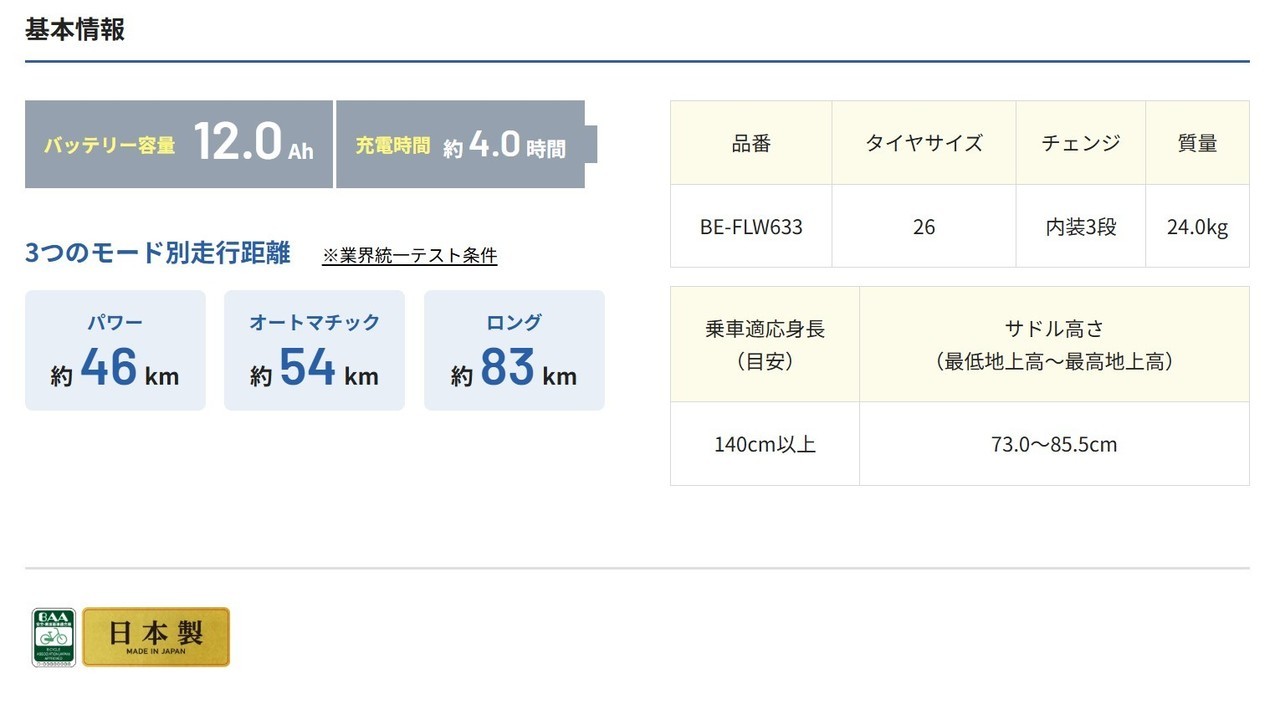Click the 73.0〜85.5cm saddle height cell
The image size is (1280, 715).
click(x=1054, y=444)
